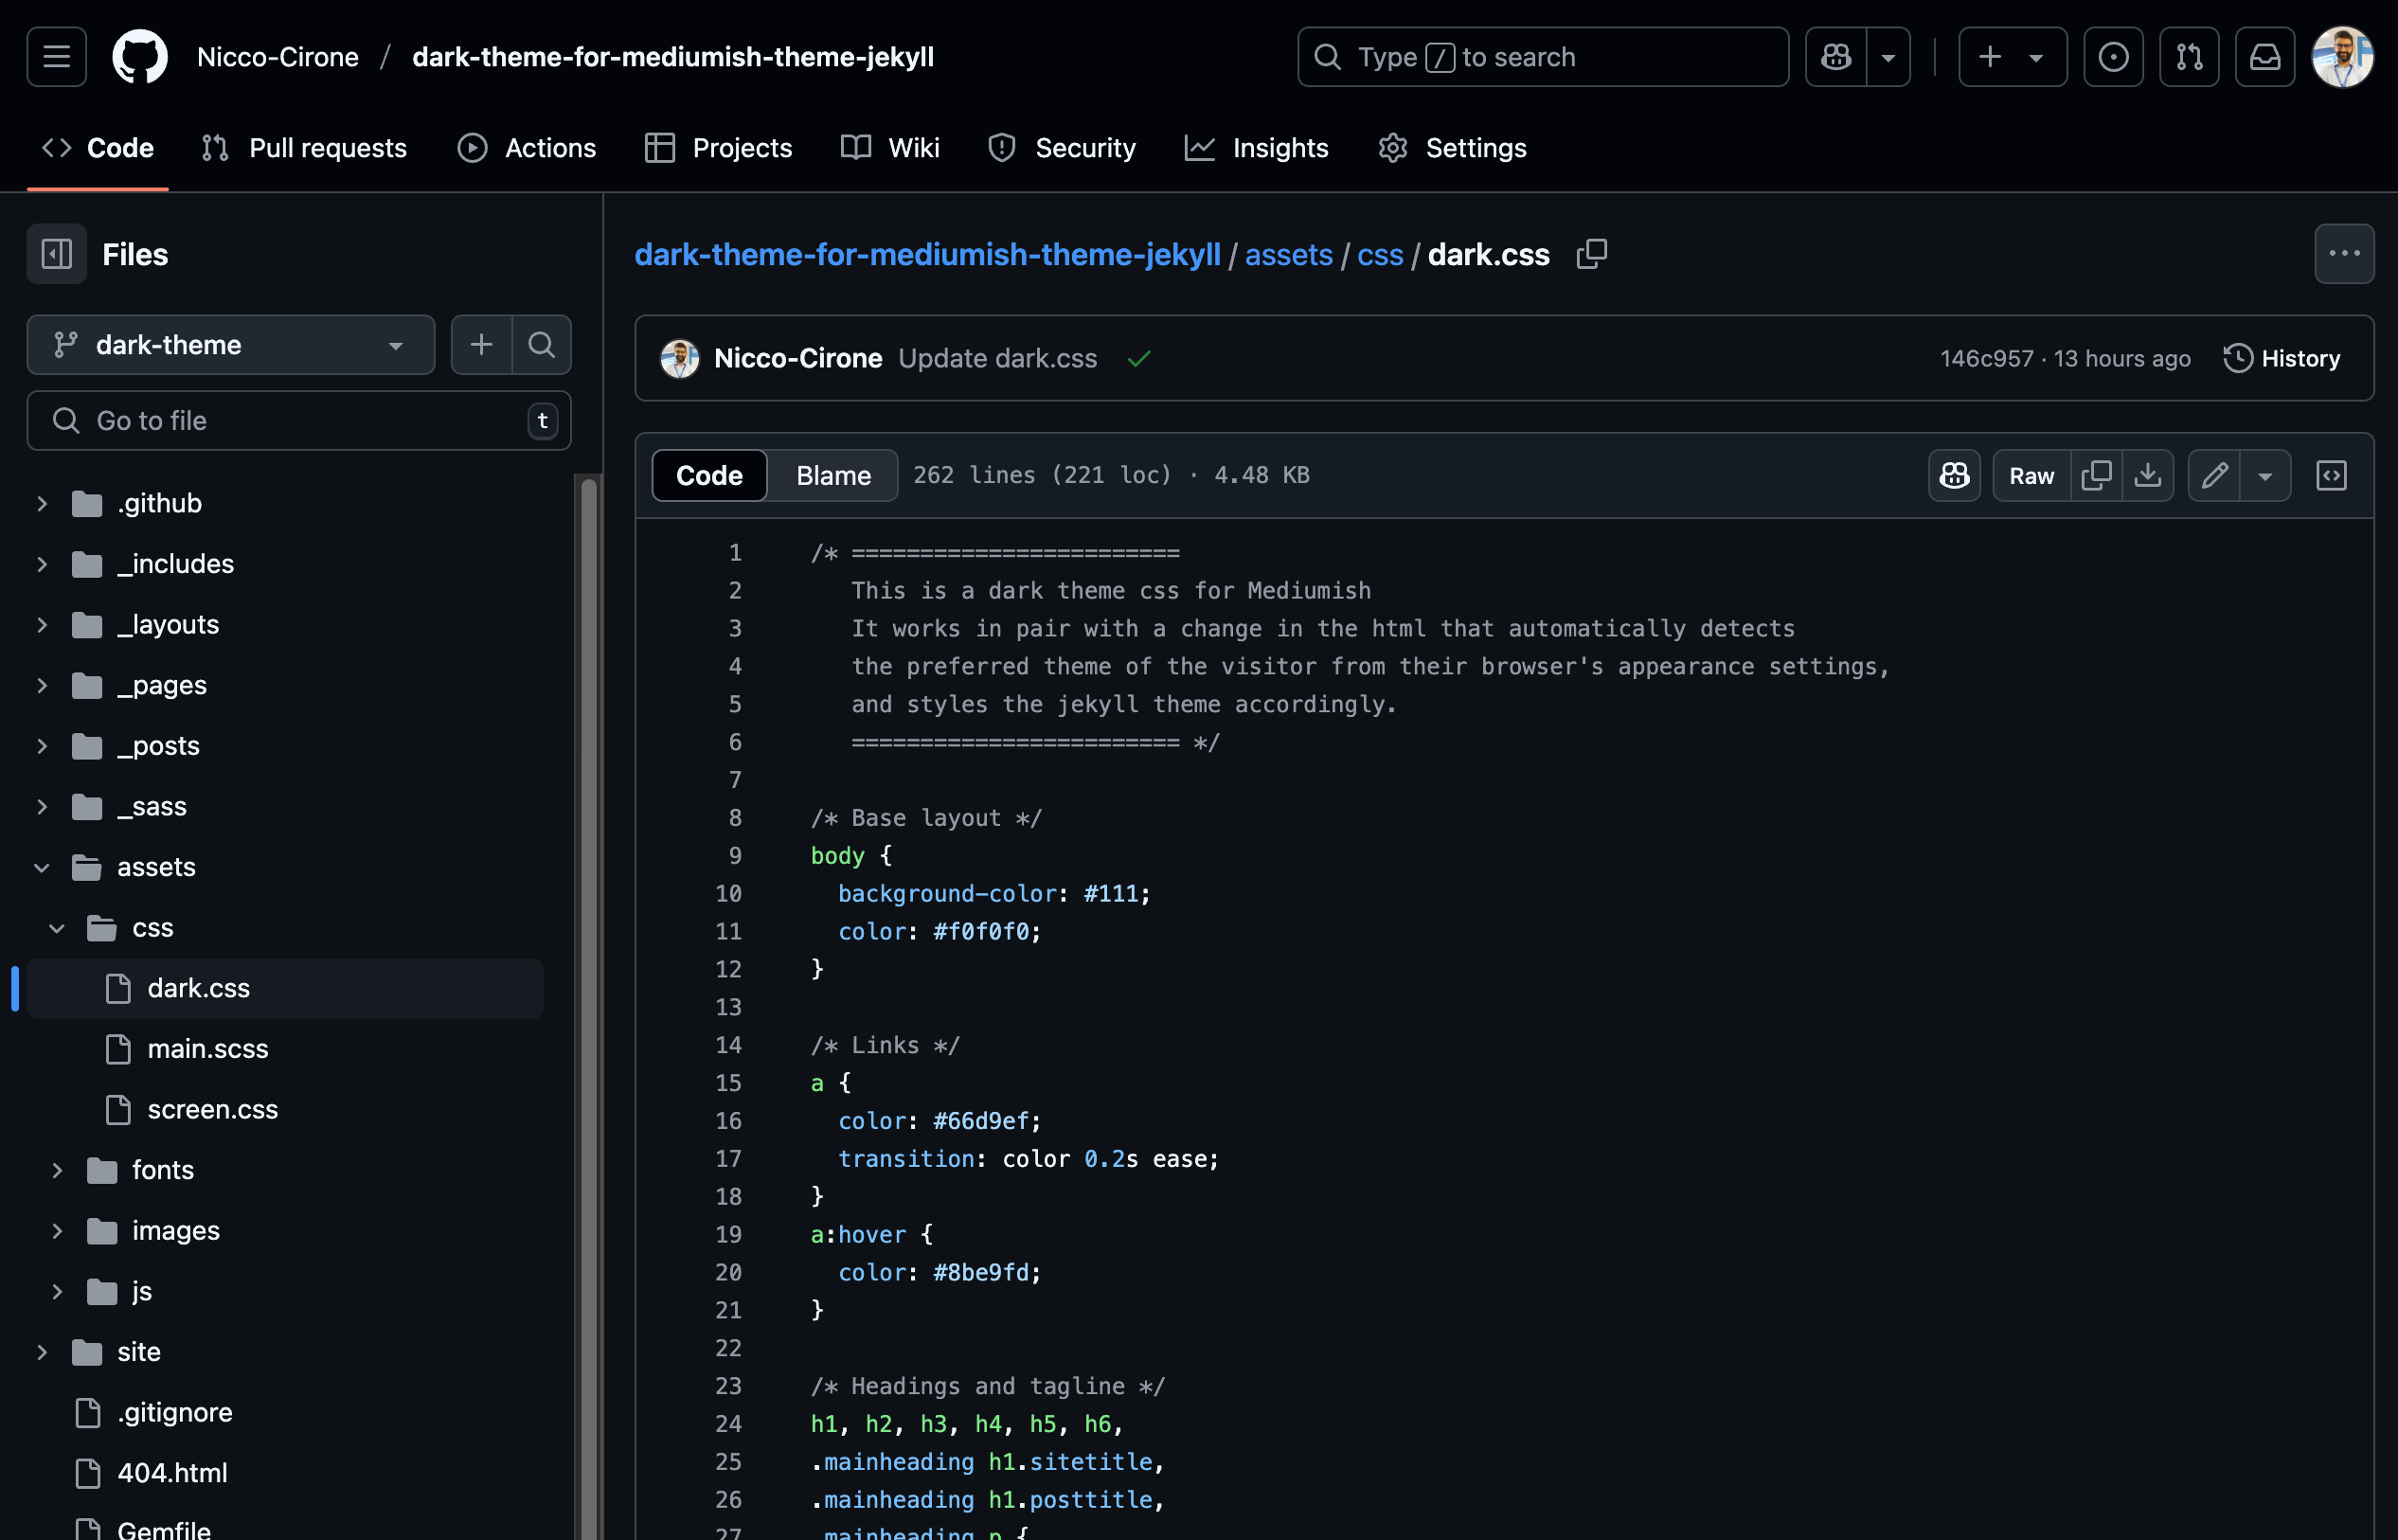Switch to the Pull requests tab
Screen dimensions: 2398x1540
click(304, 148)
